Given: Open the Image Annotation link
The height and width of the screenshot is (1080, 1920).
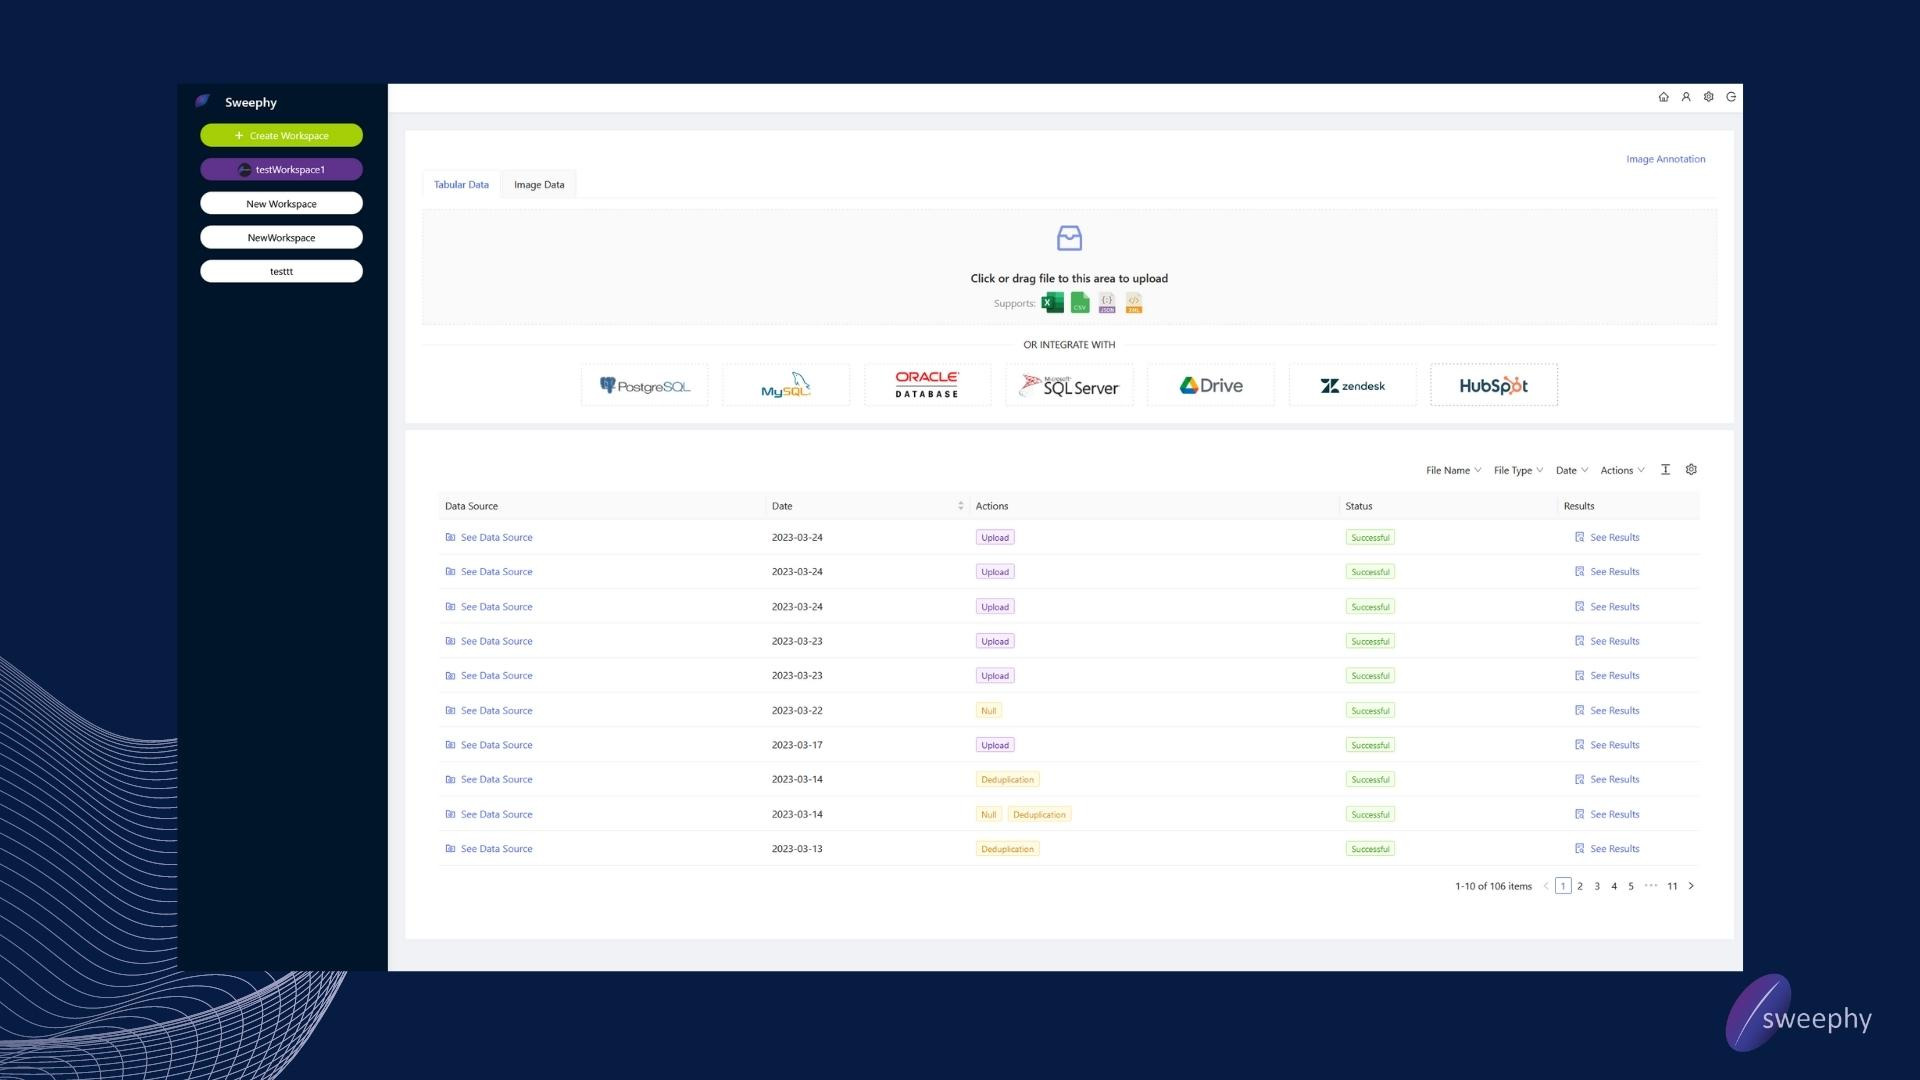Looking at the screenshot, I should pos(1665,159).
